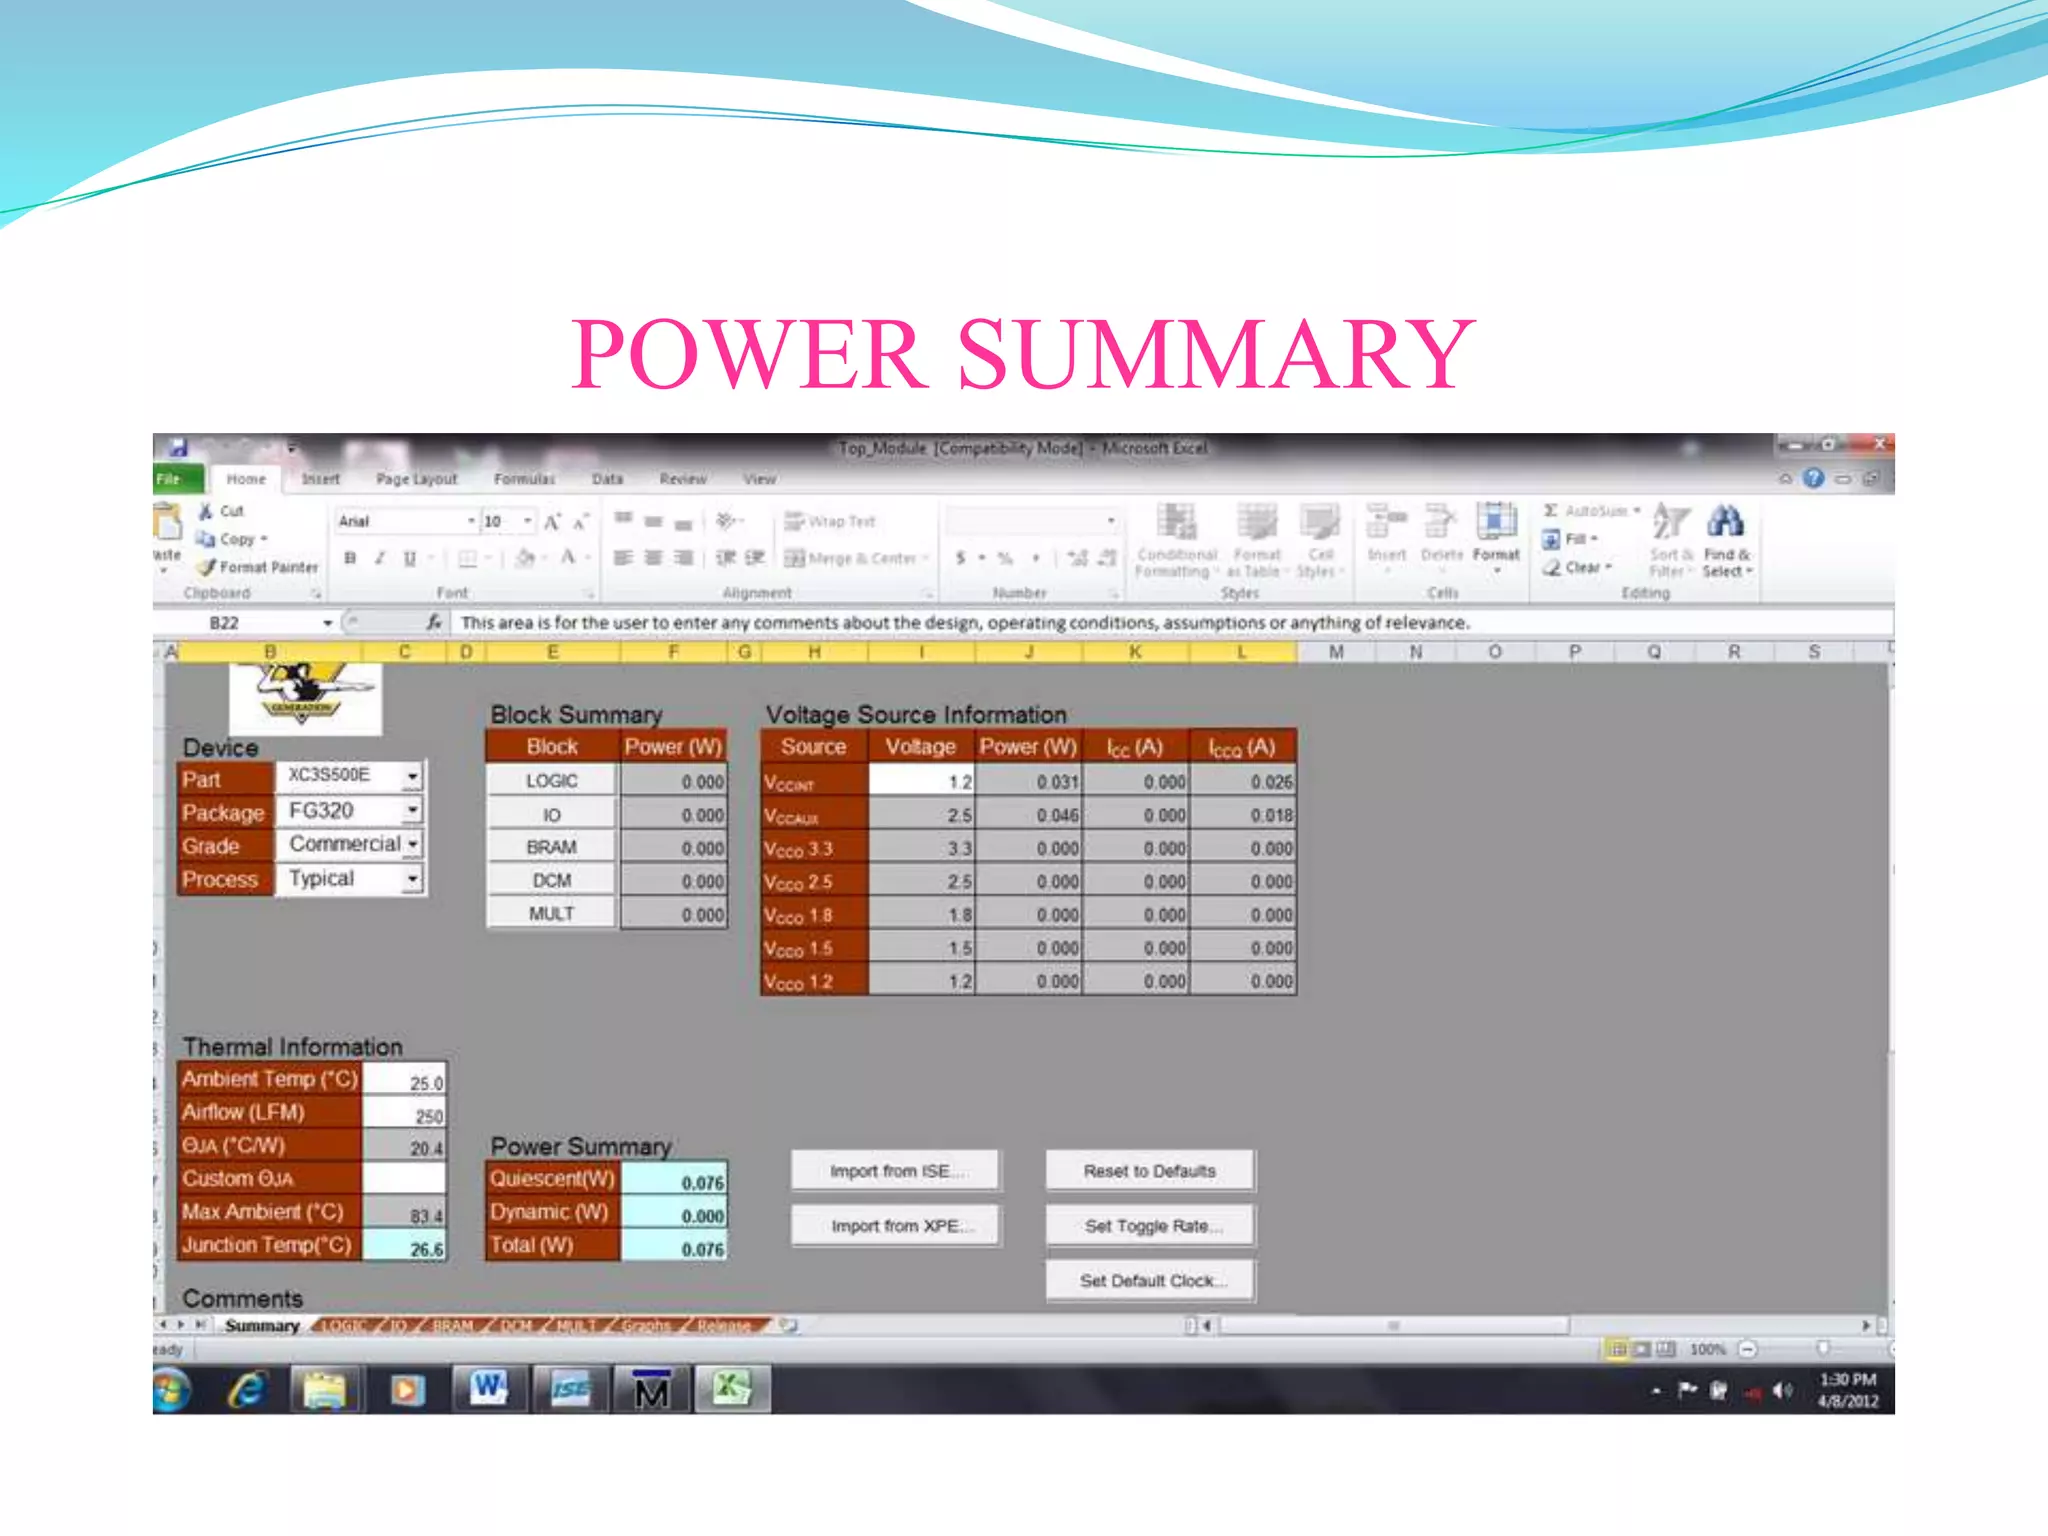Open Sort & Filter

click(x=1670, y=540)
